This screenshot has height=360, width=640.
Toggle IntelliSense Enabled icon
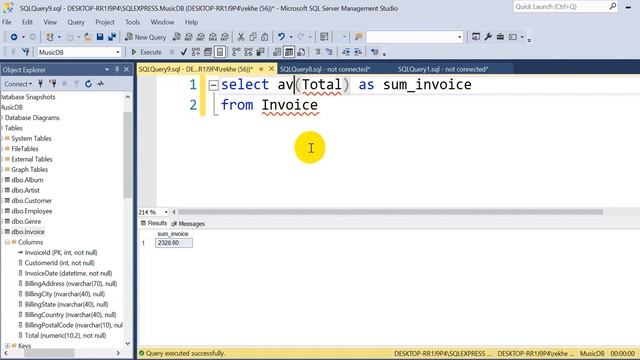click(x=220, y=52)
